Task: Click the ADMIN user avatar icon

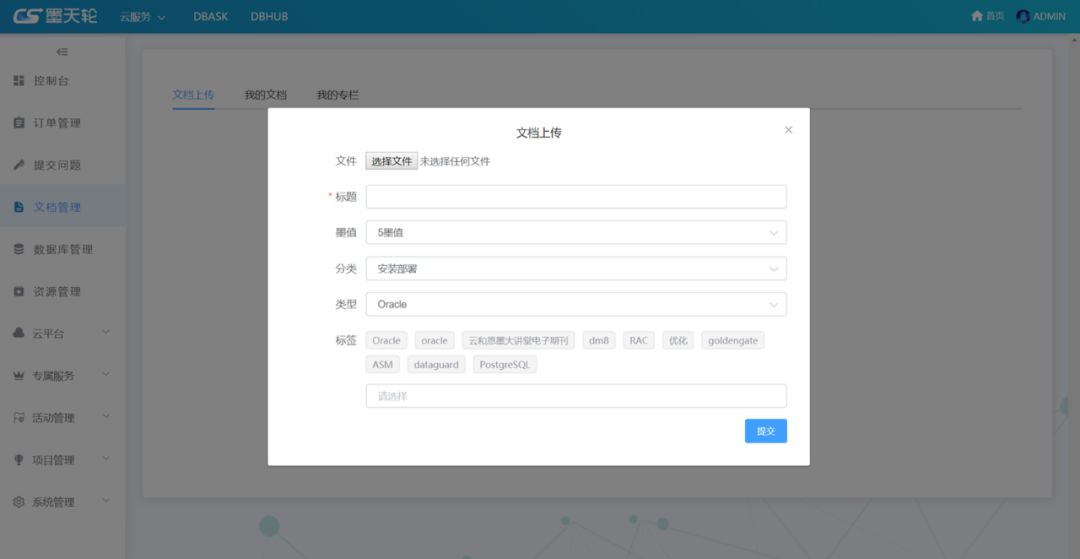Action: click(1023, 16)
